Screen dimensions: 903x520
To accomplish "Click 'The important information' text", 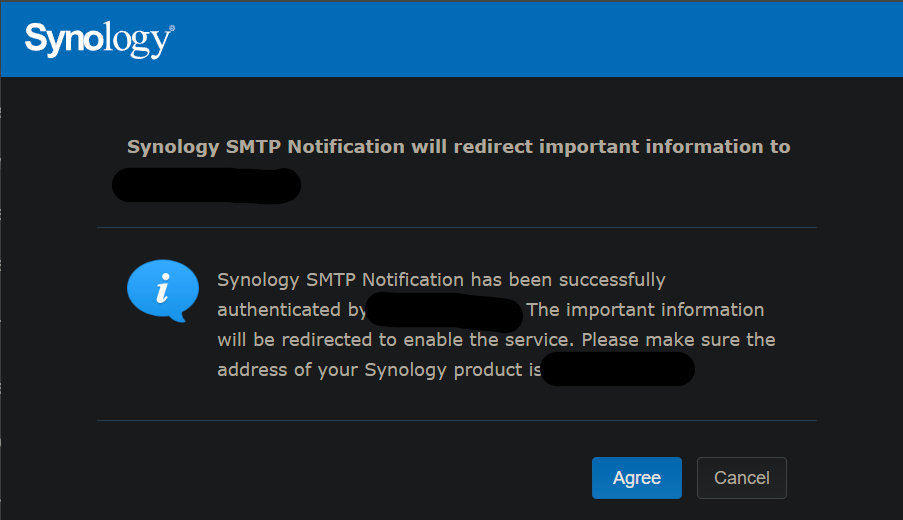I will point(645,310).
